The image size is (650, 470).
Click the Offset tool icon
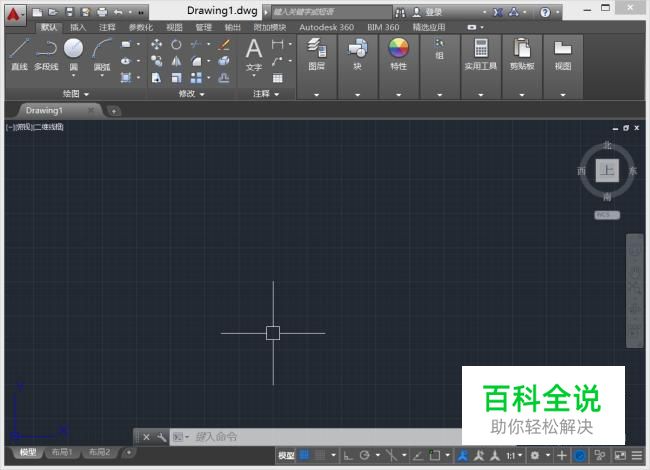(x=223, y=78)
